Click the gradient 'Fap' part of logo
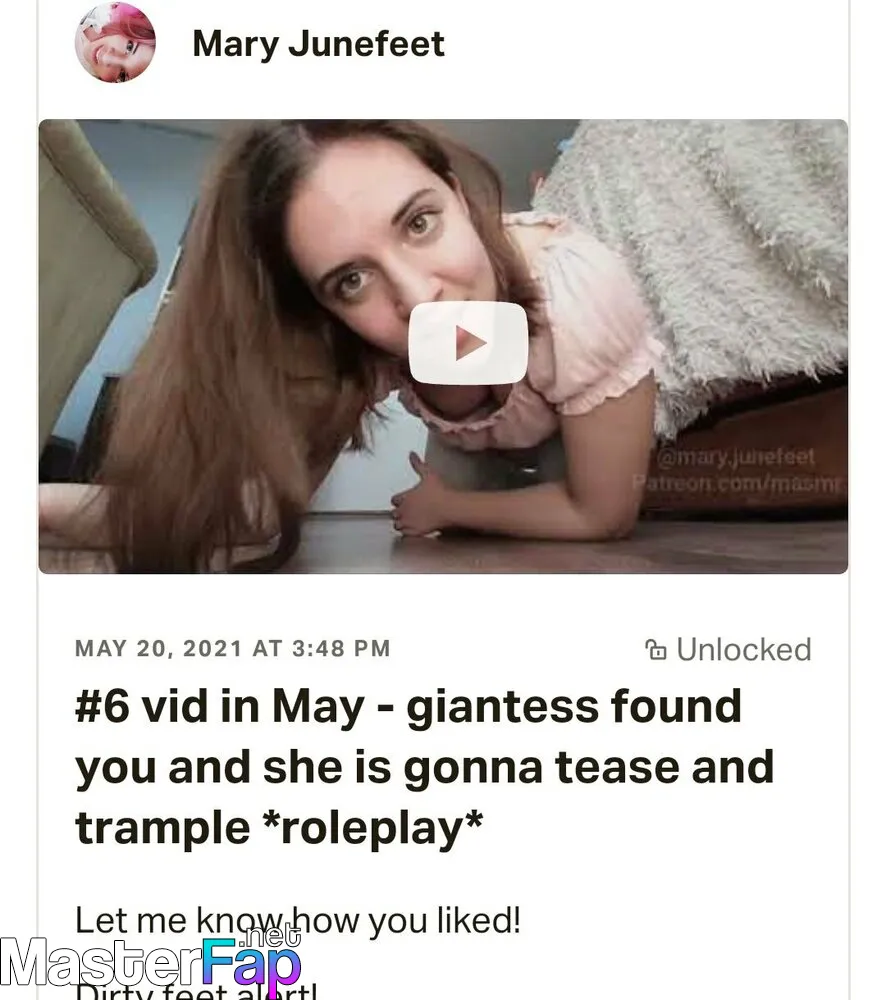Screen dimensions: 886x1000 tap(251, 965)
